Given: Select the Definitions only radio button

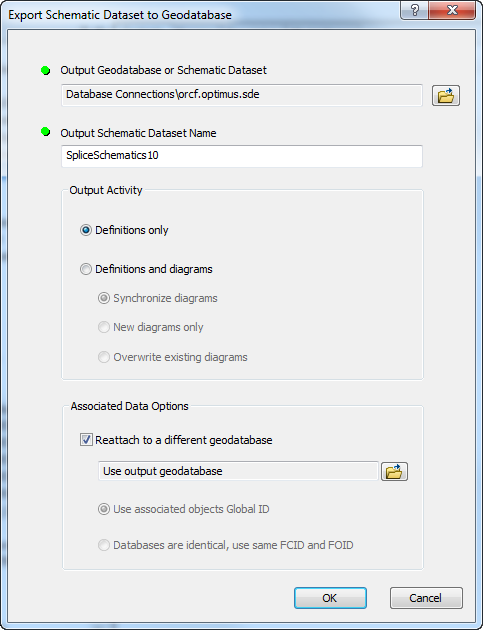Looking at the screenshot, I should 86,230.
